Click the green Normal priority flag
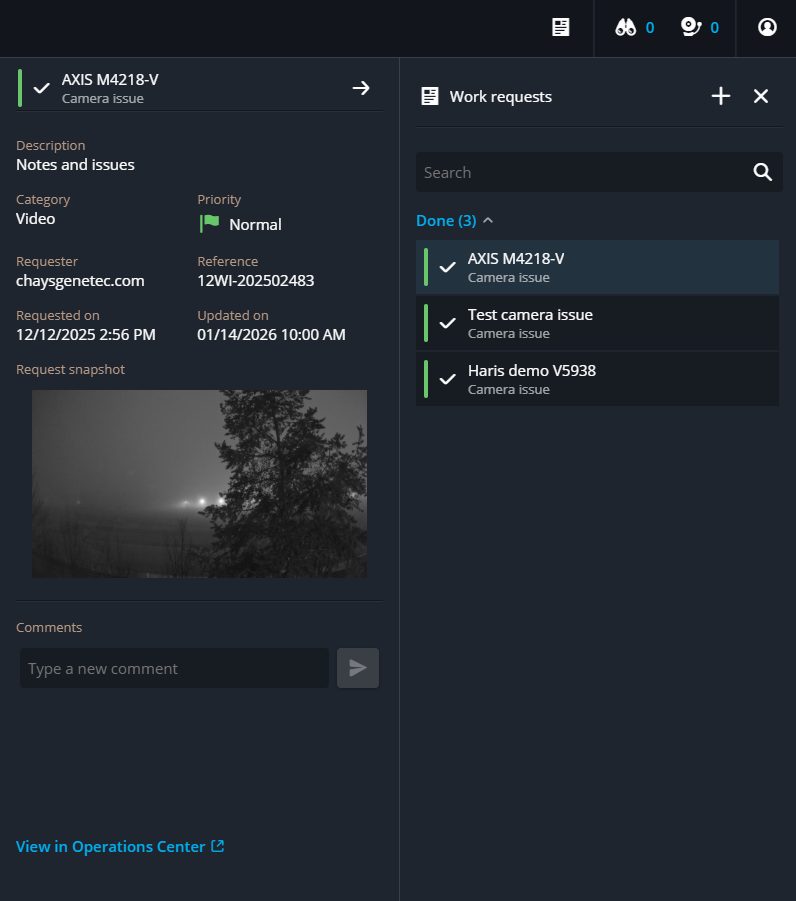This screenshot has width=796, height=901. [209, 224]
